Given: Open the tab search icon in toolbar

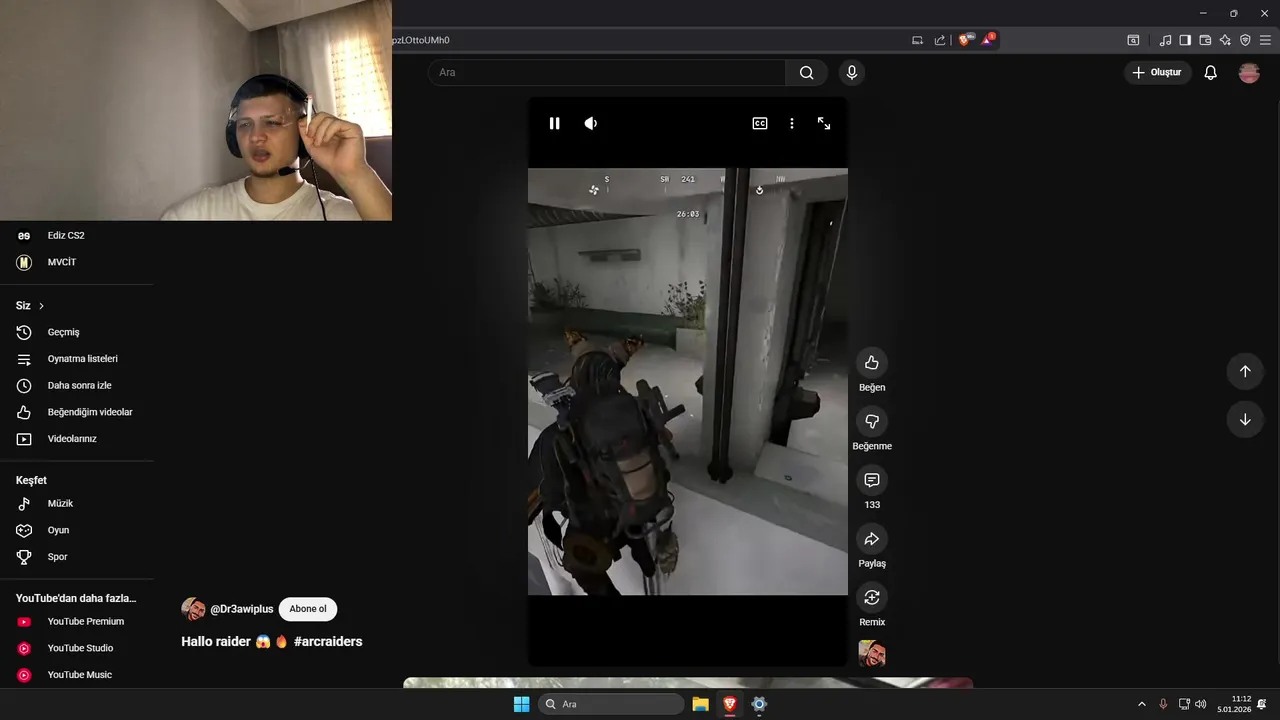Looking at the screenshot, I should (1133, 40).
